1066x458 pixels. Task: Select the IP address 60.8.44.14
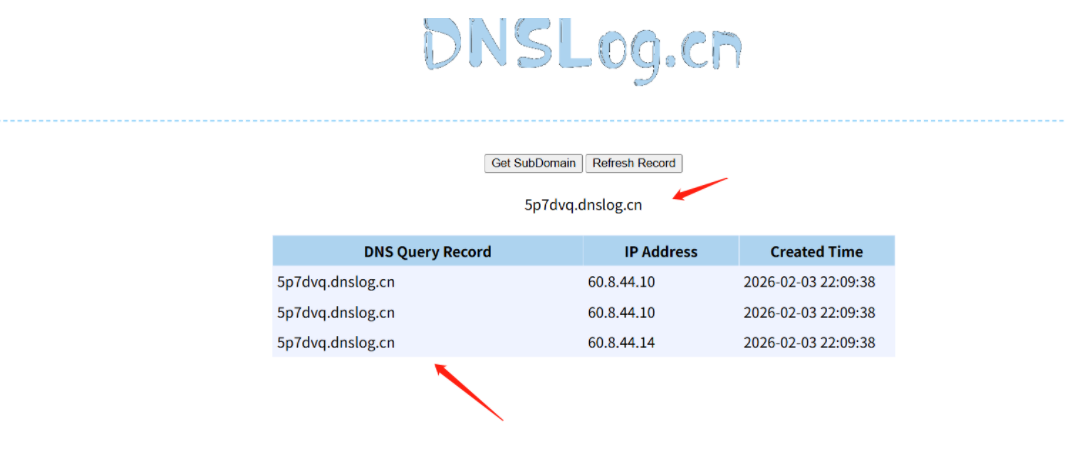pos(621,342)
